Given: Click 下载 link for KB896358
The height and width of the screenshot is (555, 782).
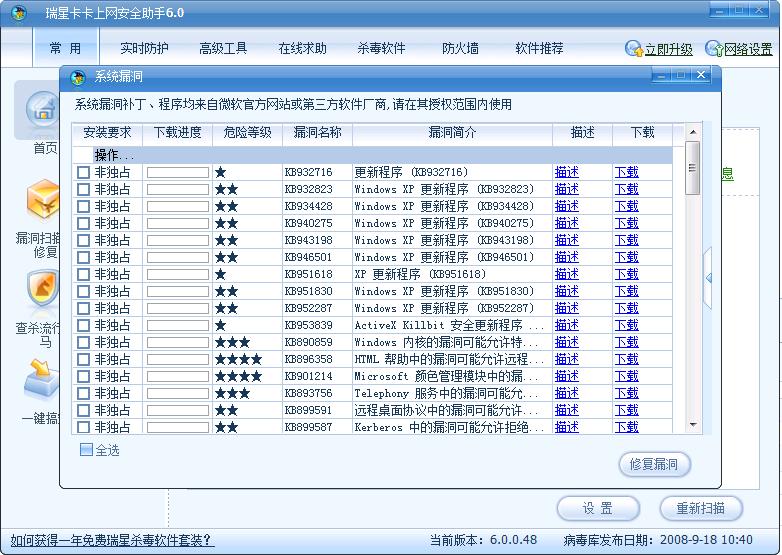Looking at the screenshot, I should tap(626, 359).
